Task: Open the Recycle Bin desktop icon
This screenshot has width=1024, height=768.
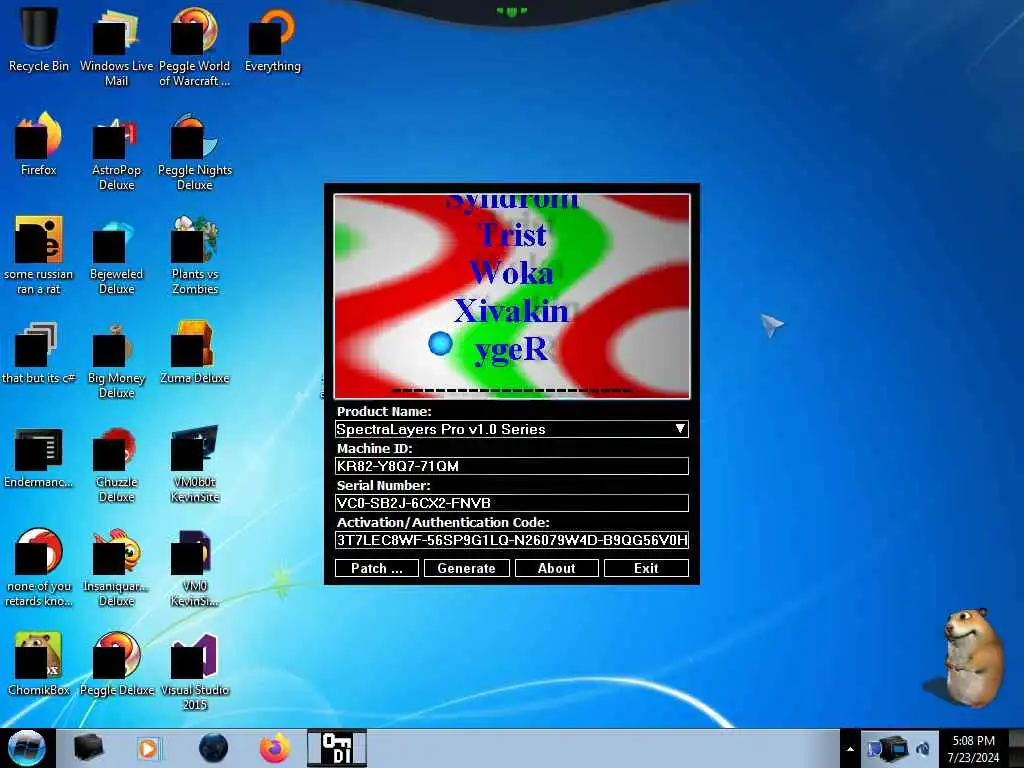Action: click(x=39, y=39)
